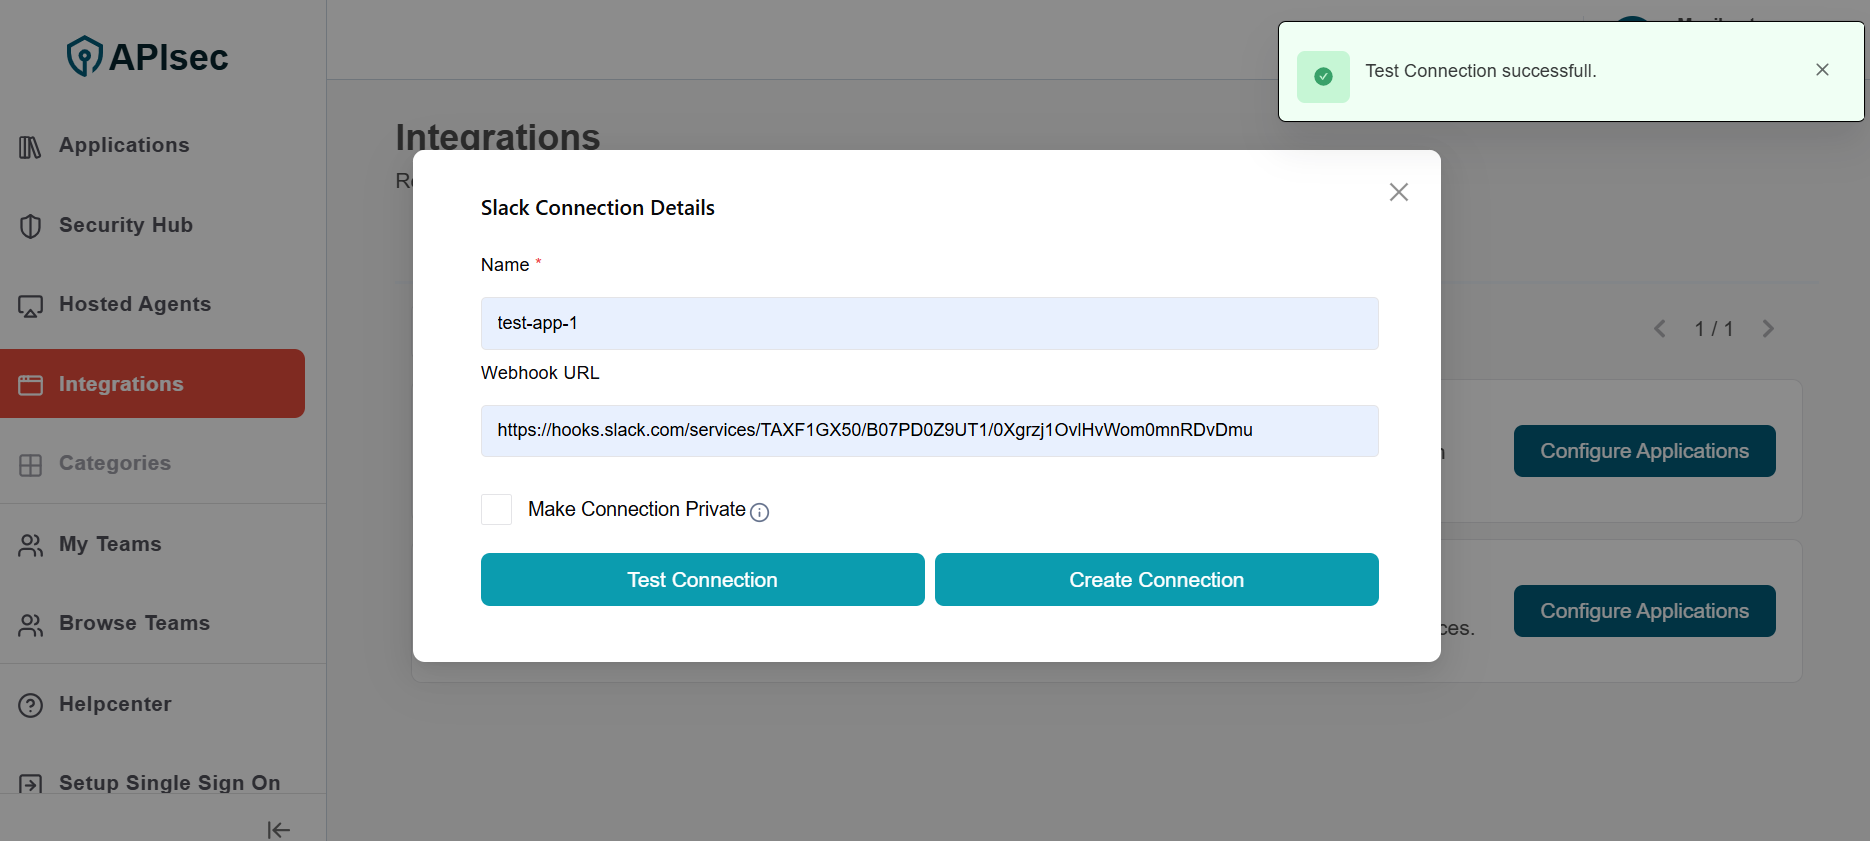The height and width of the screenshot is (841, 1870).
Task: Enable the Make Connection Private checkbox
Action: (x=497, y=510)
